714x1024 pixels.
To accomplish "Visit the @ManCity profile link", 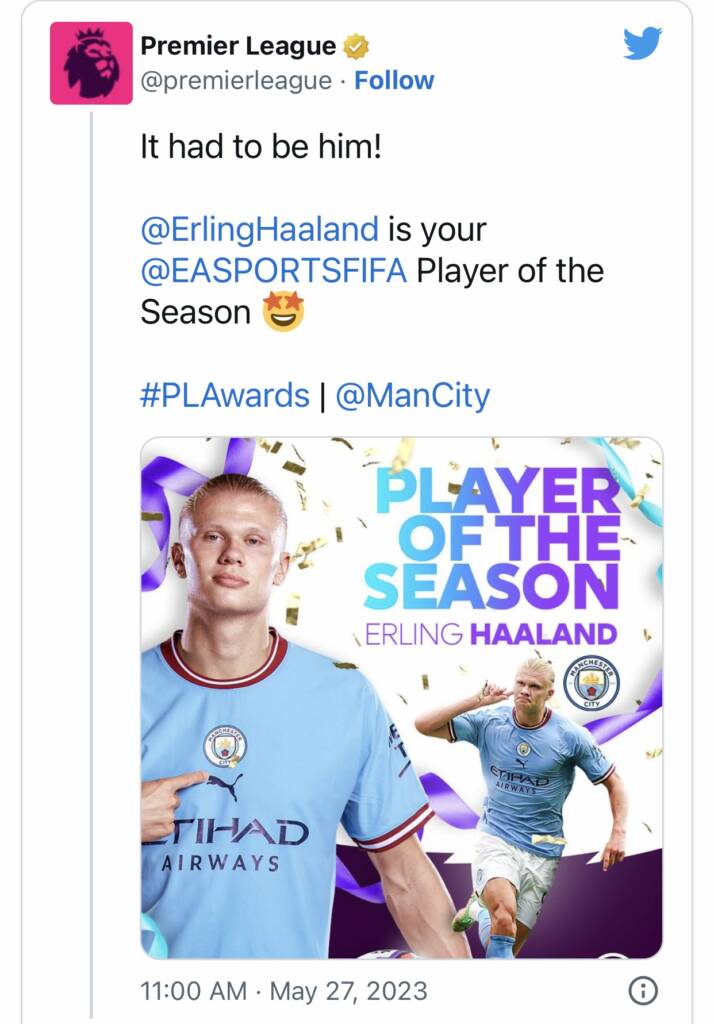I will coord(412,396).
